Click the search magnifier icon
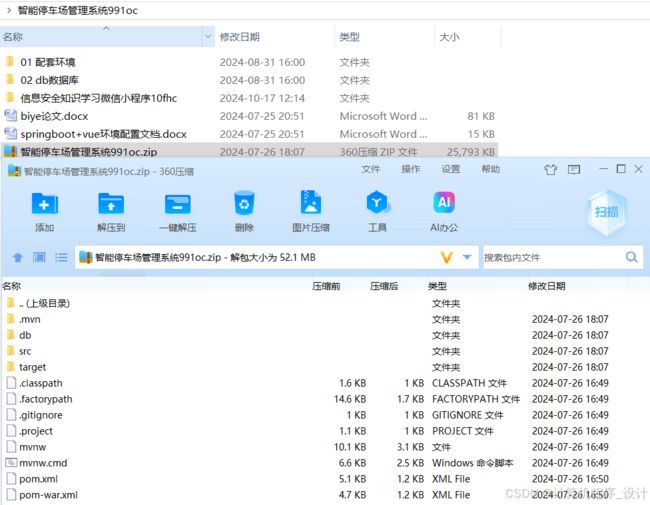The height and width of the screenshot is (505, 650). [x=632, y=257]
